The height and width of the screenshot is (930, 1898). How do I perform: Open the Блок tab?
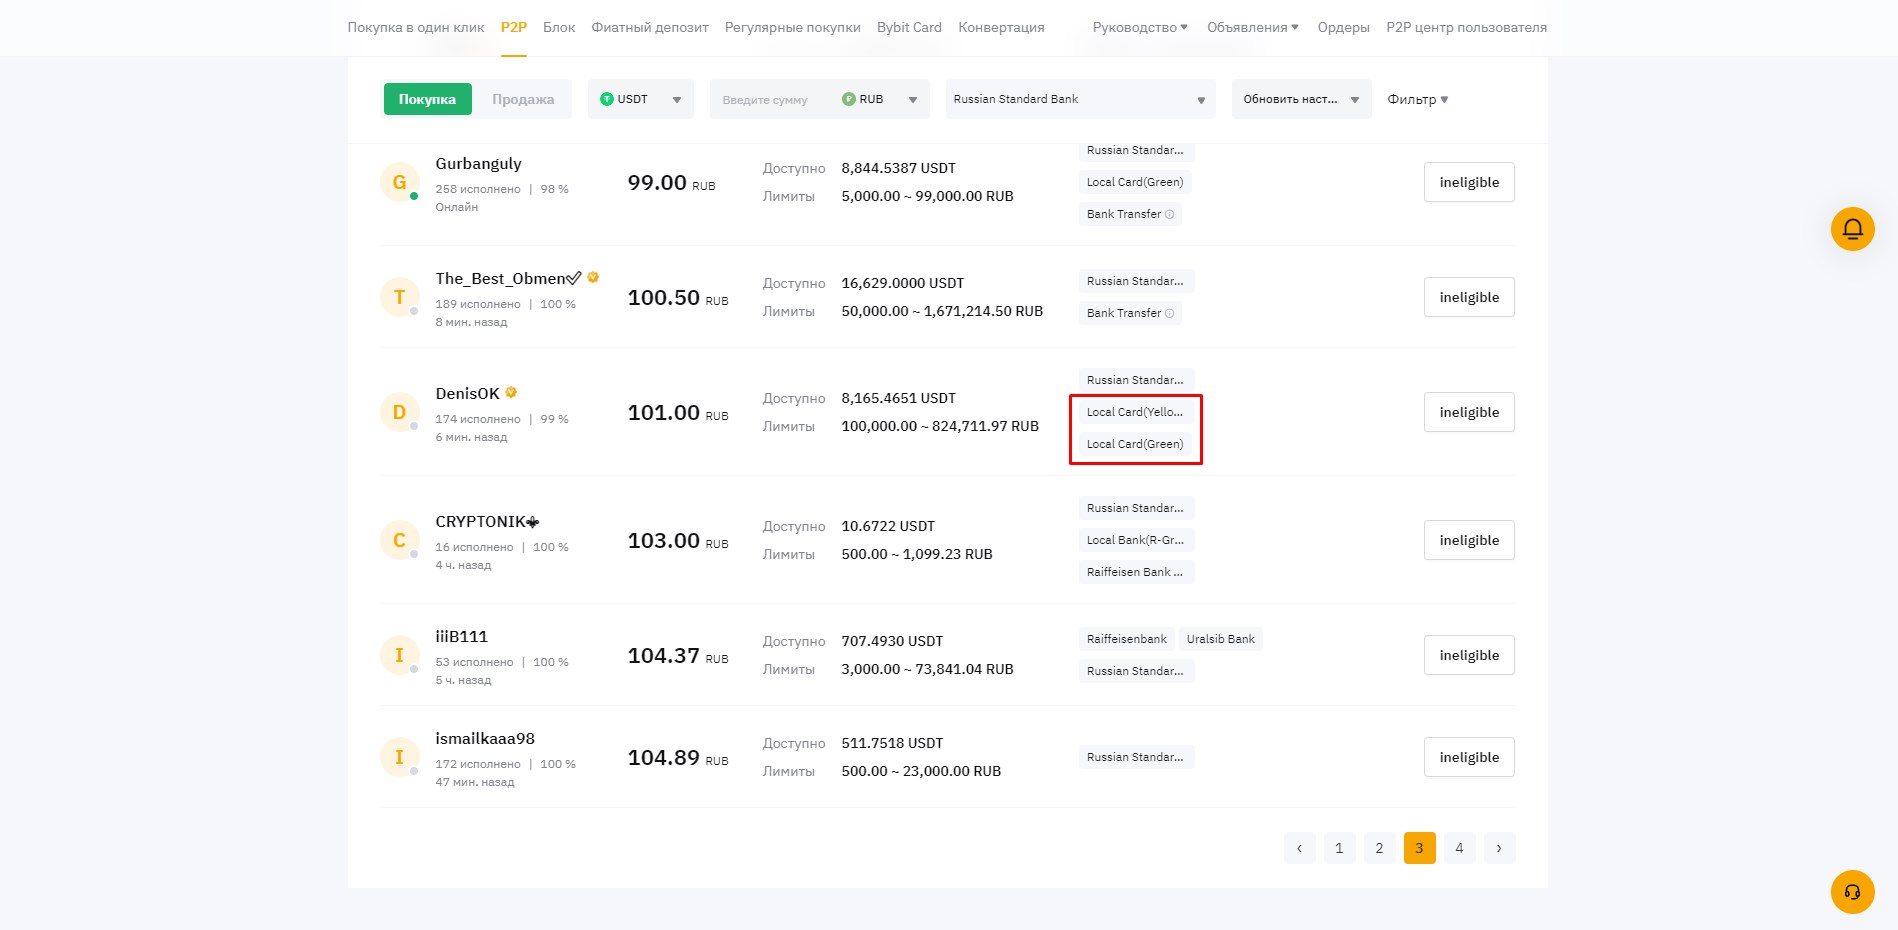point(559,27)
